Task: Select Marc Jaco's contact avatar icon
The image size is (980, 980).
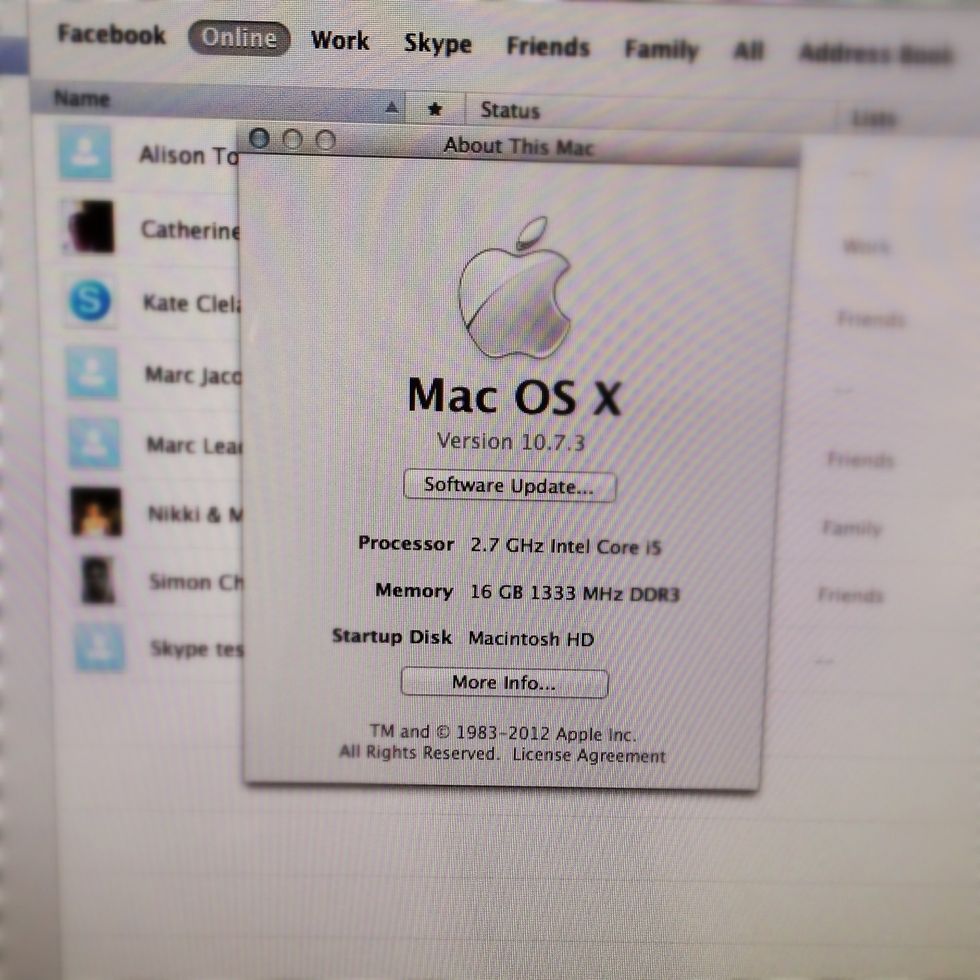Action: [x=90, y=374]
